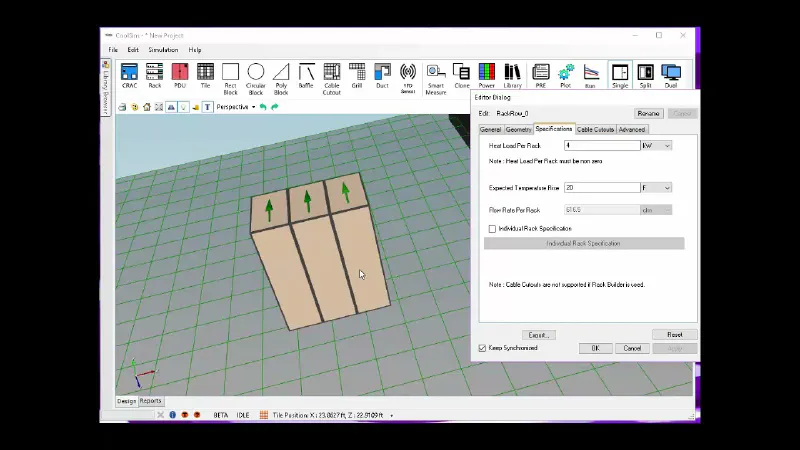Select the Rack tool icon
Screen dimensions: 800x450
tap(155, 76)
